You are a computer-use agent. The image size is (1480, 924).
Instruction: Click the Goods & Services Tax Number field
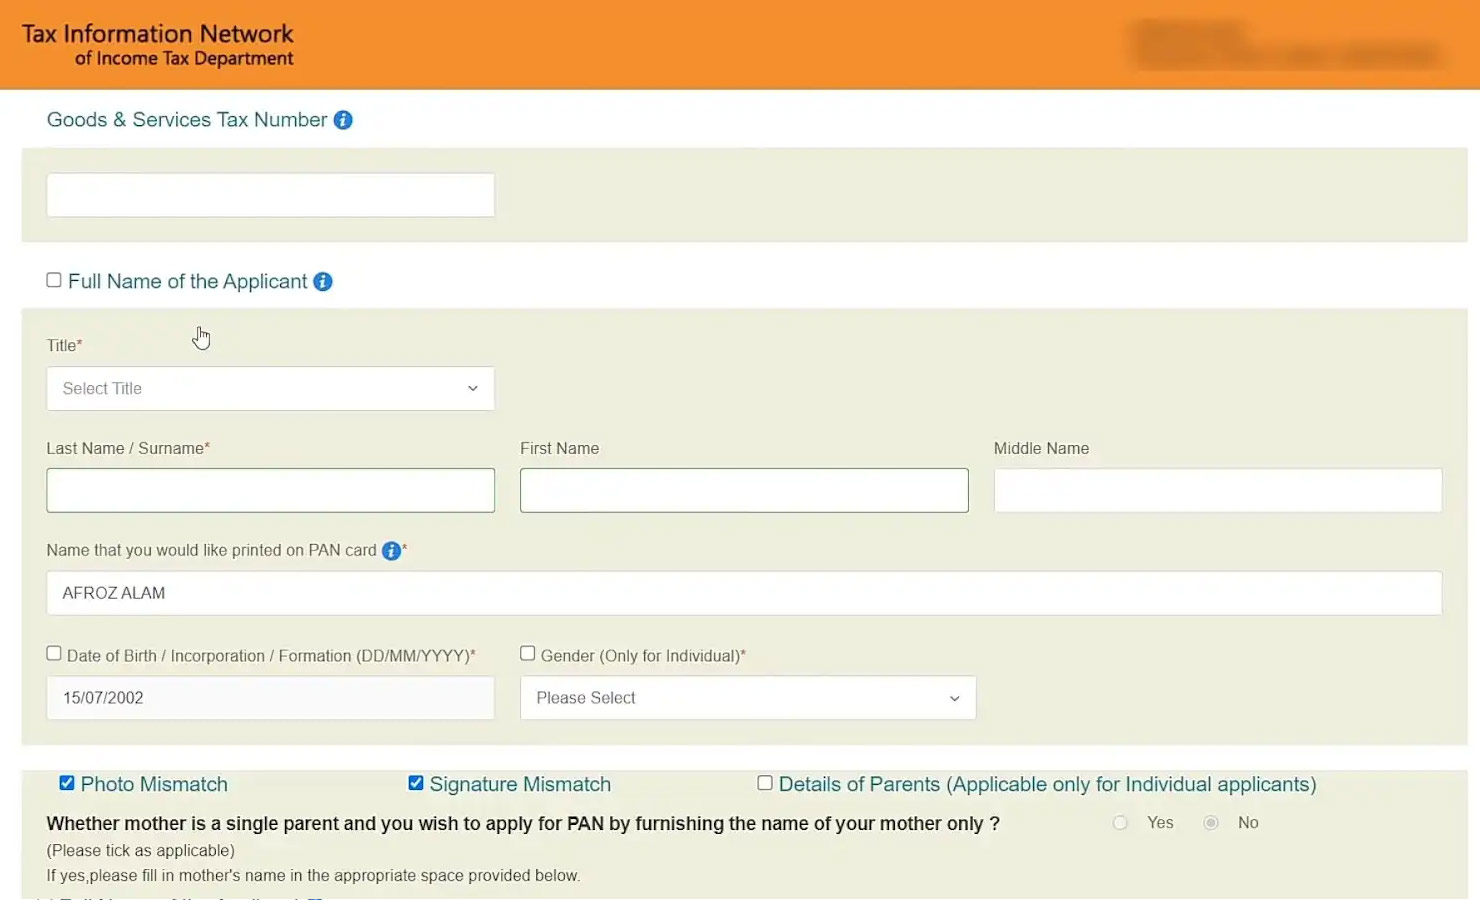click(270, 195)
